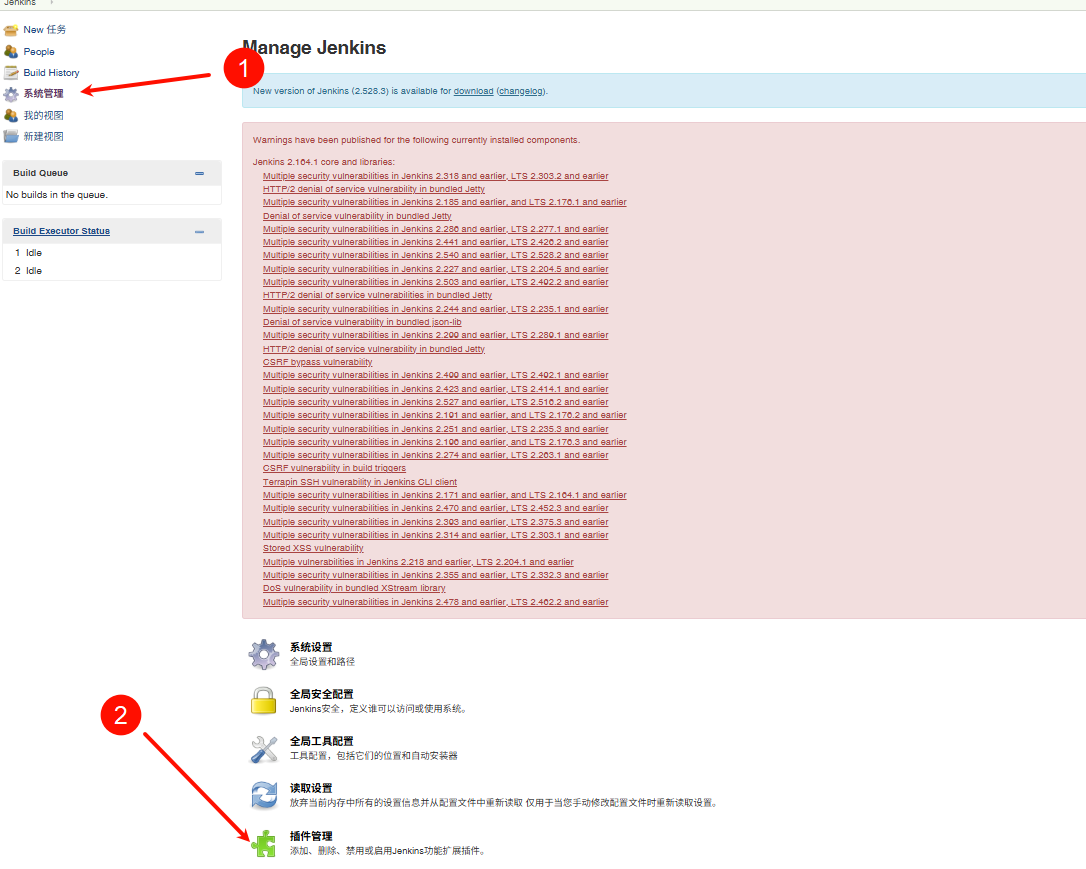Image resolution: width=1086 pixels, height=869 pixels.
Task: Open advisory for Jenkins 2.423 and earlier
Action: [x=435, y=389]
